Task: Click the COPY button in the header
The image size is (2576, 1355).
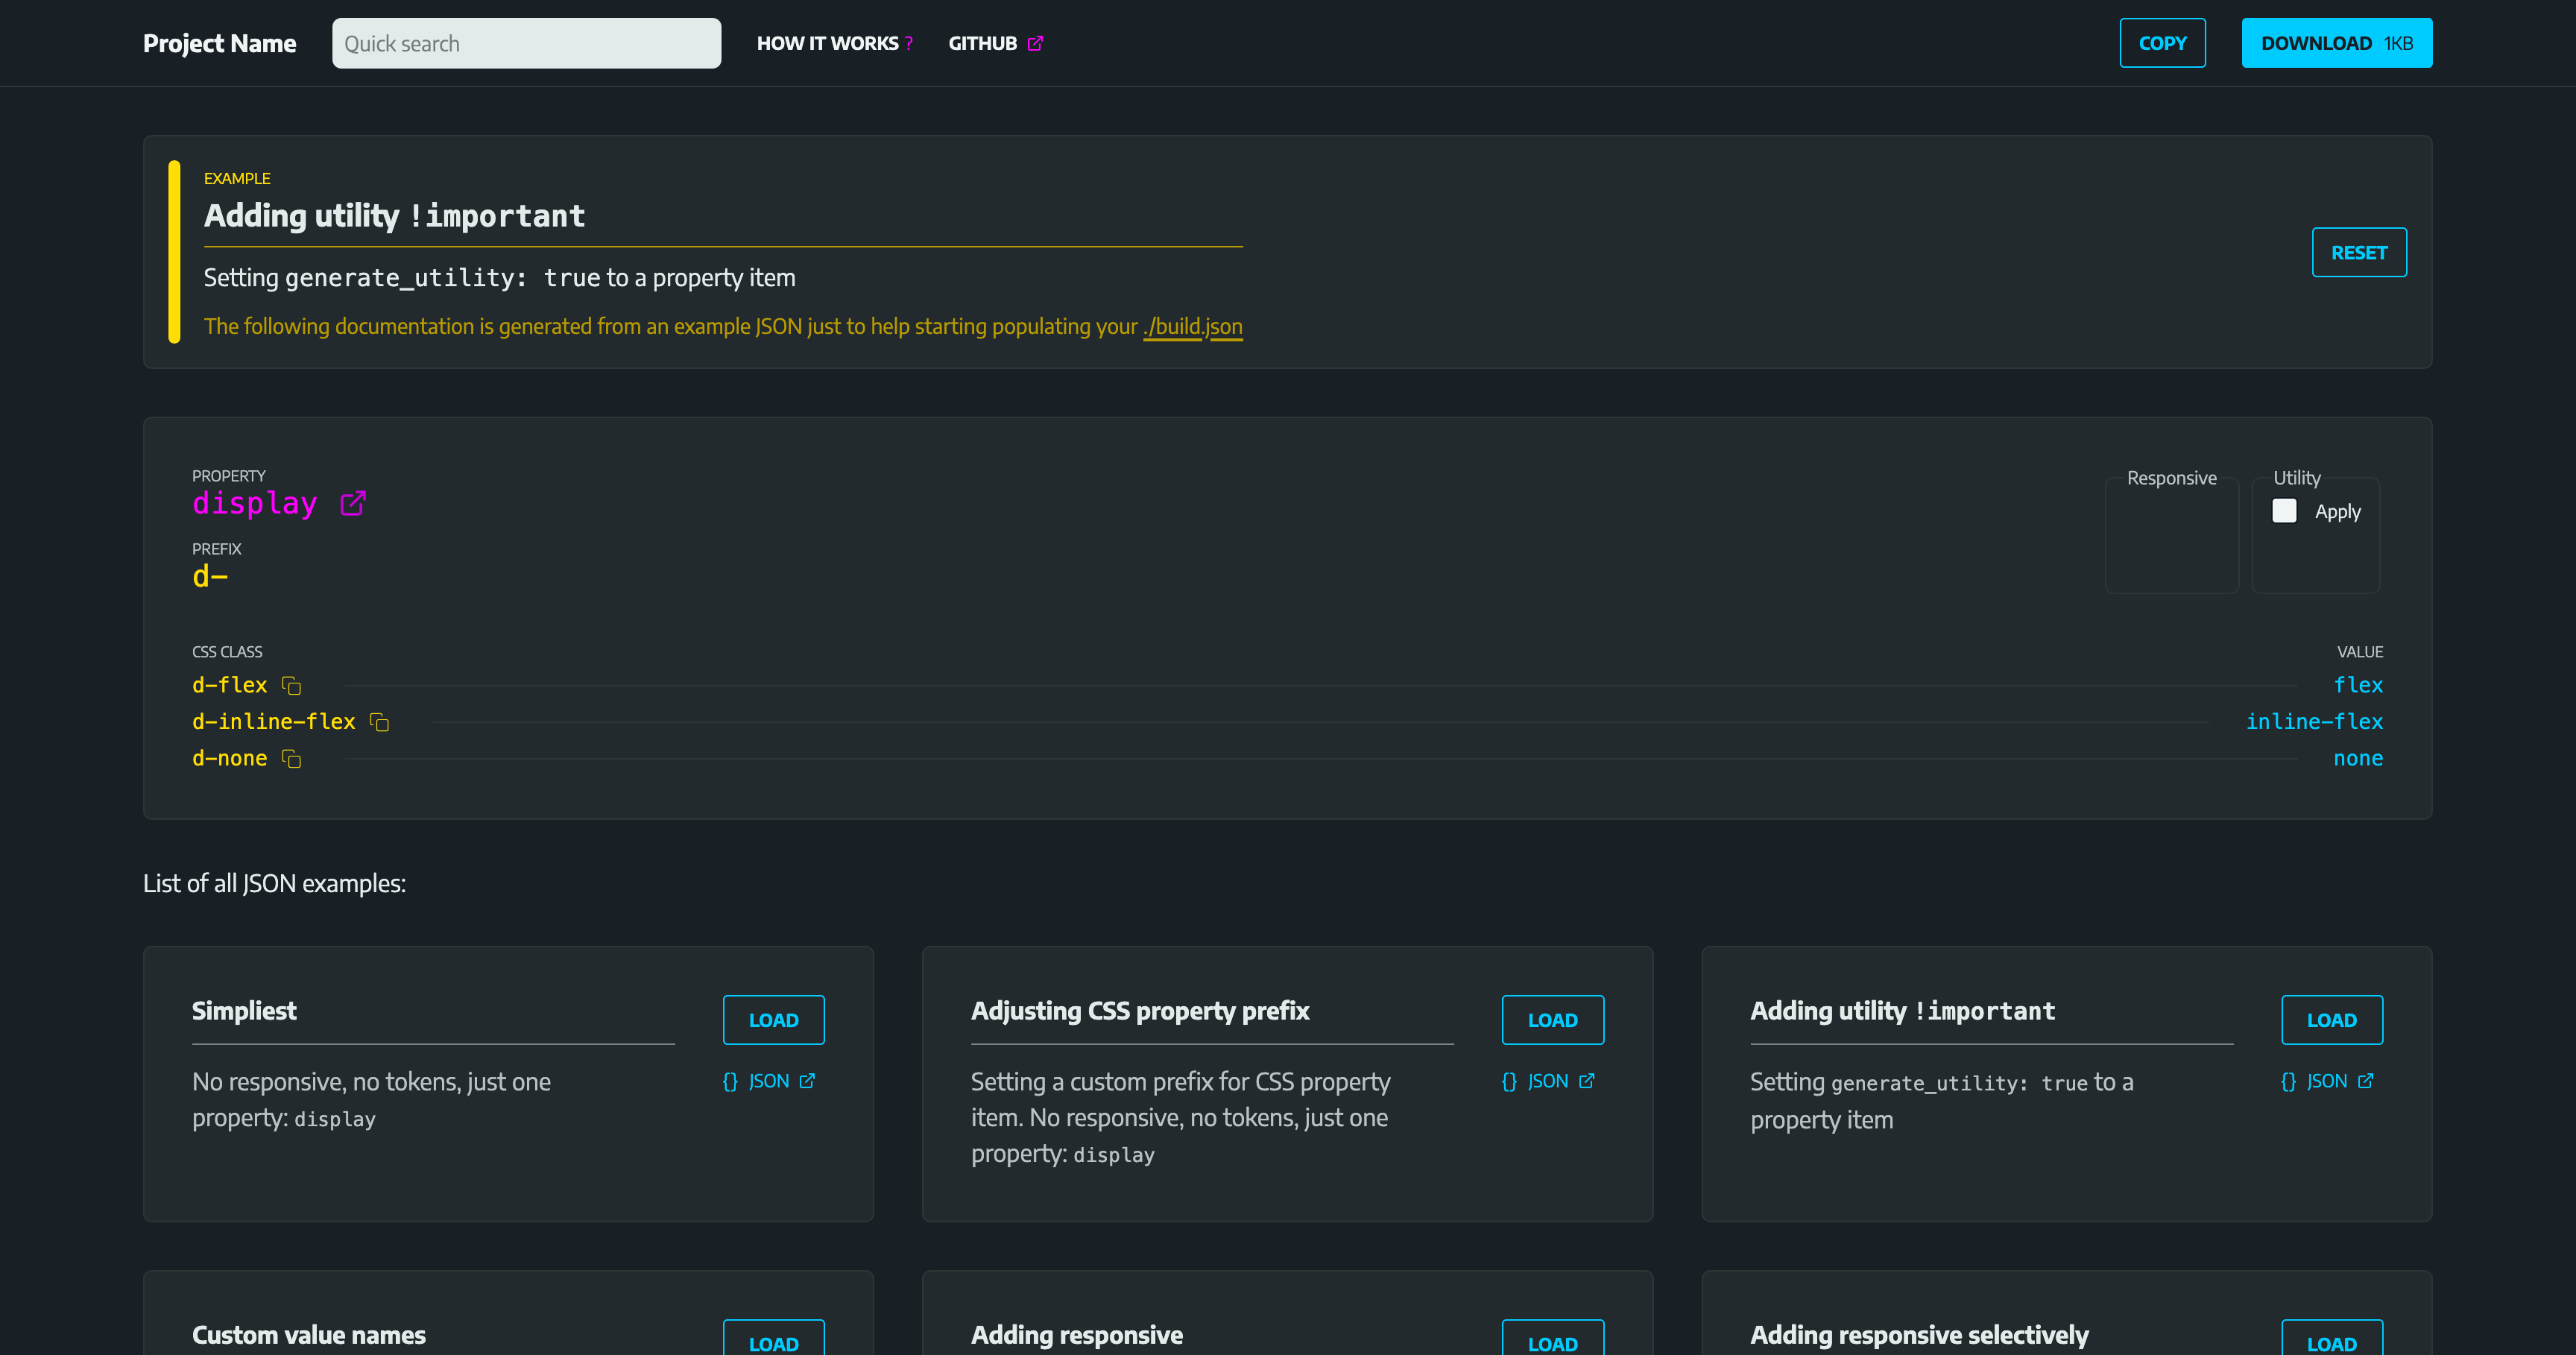Action: pos(2162,43)
